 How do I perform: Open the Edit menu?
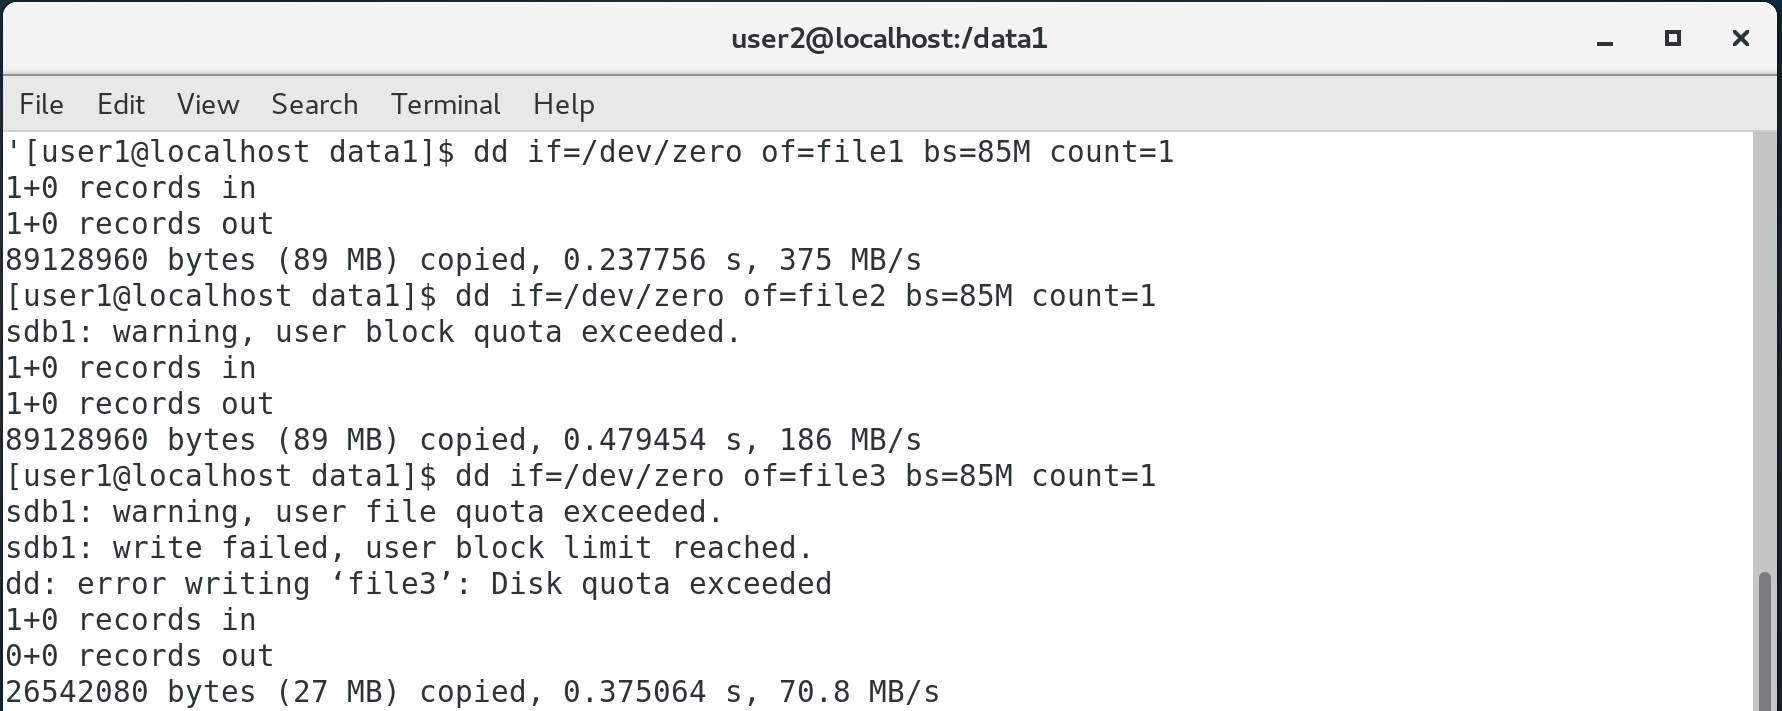click(120, 104)
